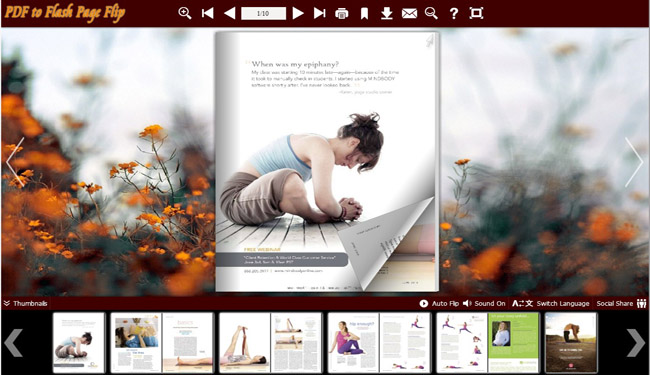Screen dimensions: 650x375
Task: Select the first thumbnail with the kneeling yoga pose
Action: coord(79,343)
